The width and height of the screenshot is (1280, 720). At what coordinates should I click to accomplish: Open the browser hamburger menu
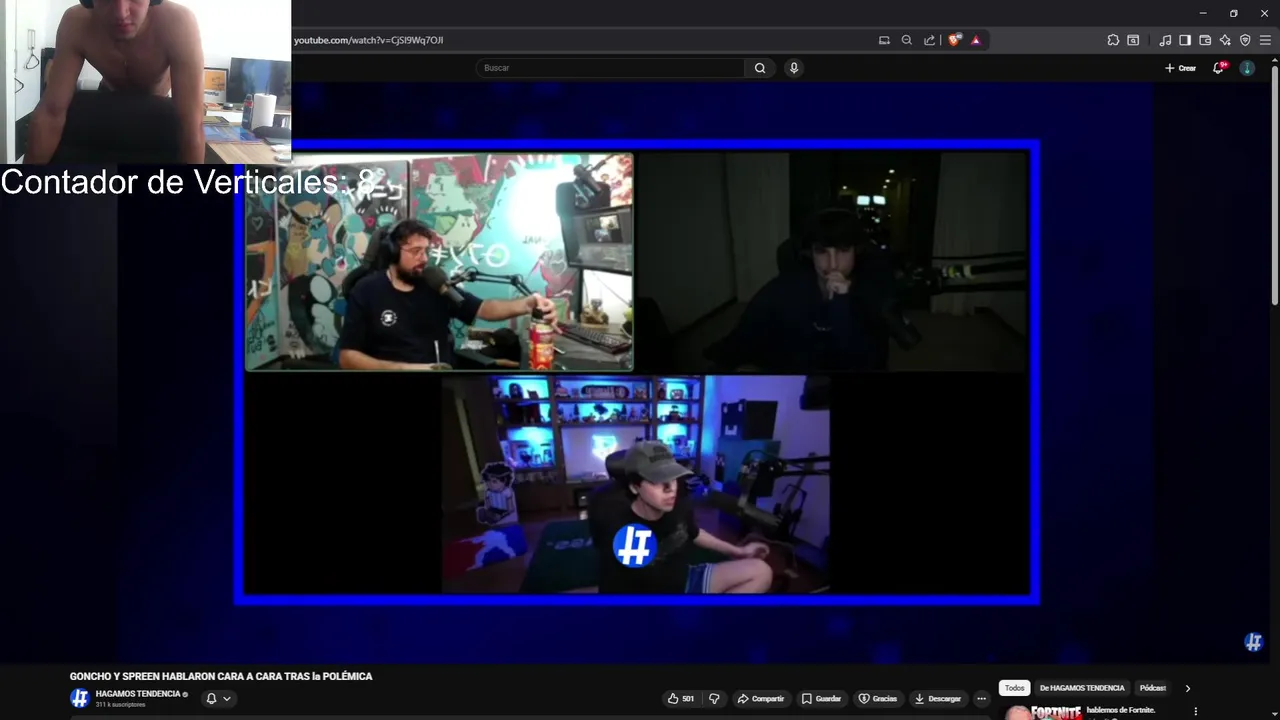tap(1265, 40)
